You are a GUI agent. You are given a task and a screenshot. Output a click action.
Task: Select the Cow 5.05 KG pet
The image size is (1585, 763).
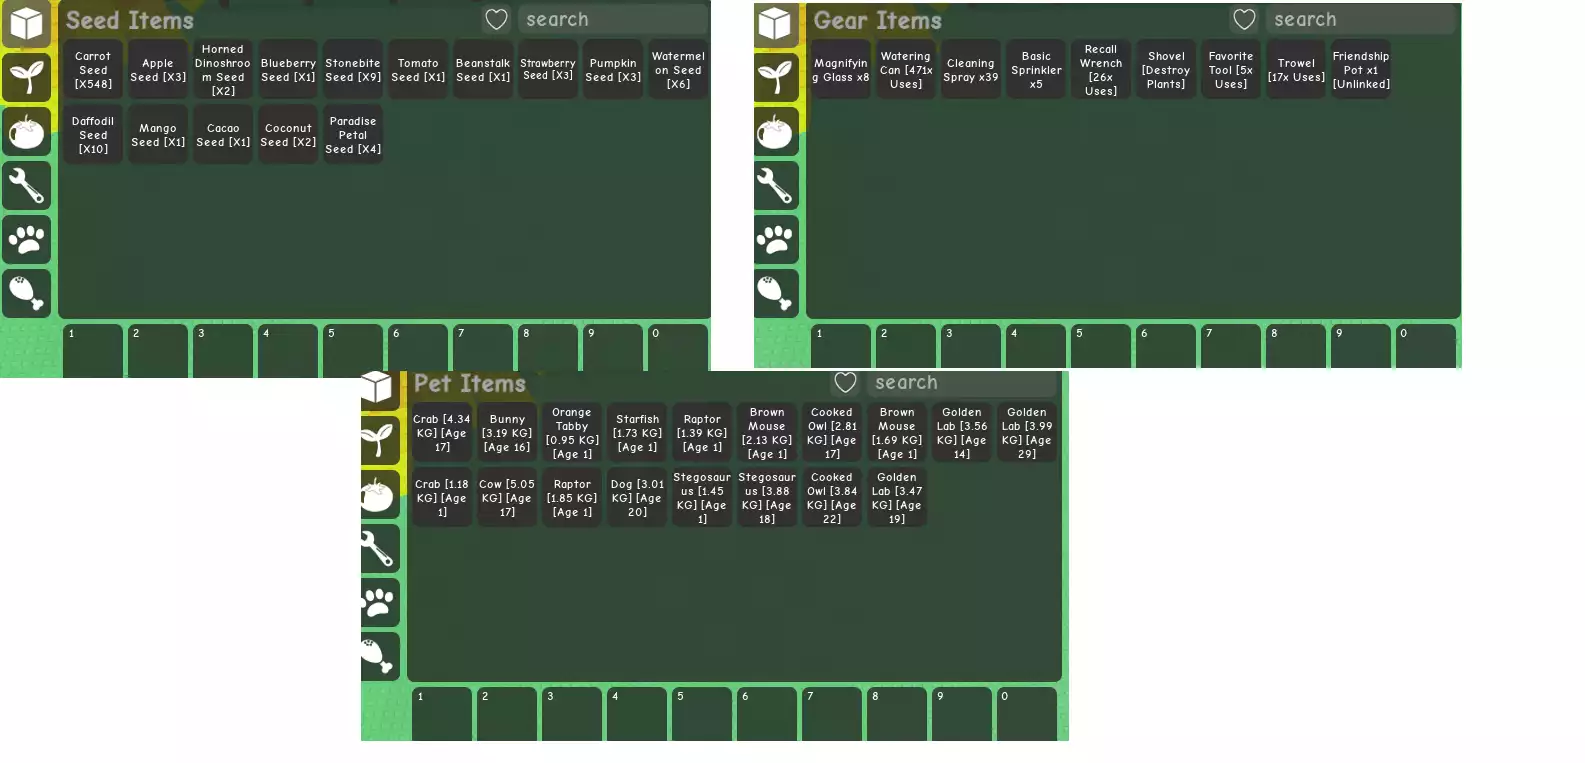pyautogui.click(x=507, y=497)
